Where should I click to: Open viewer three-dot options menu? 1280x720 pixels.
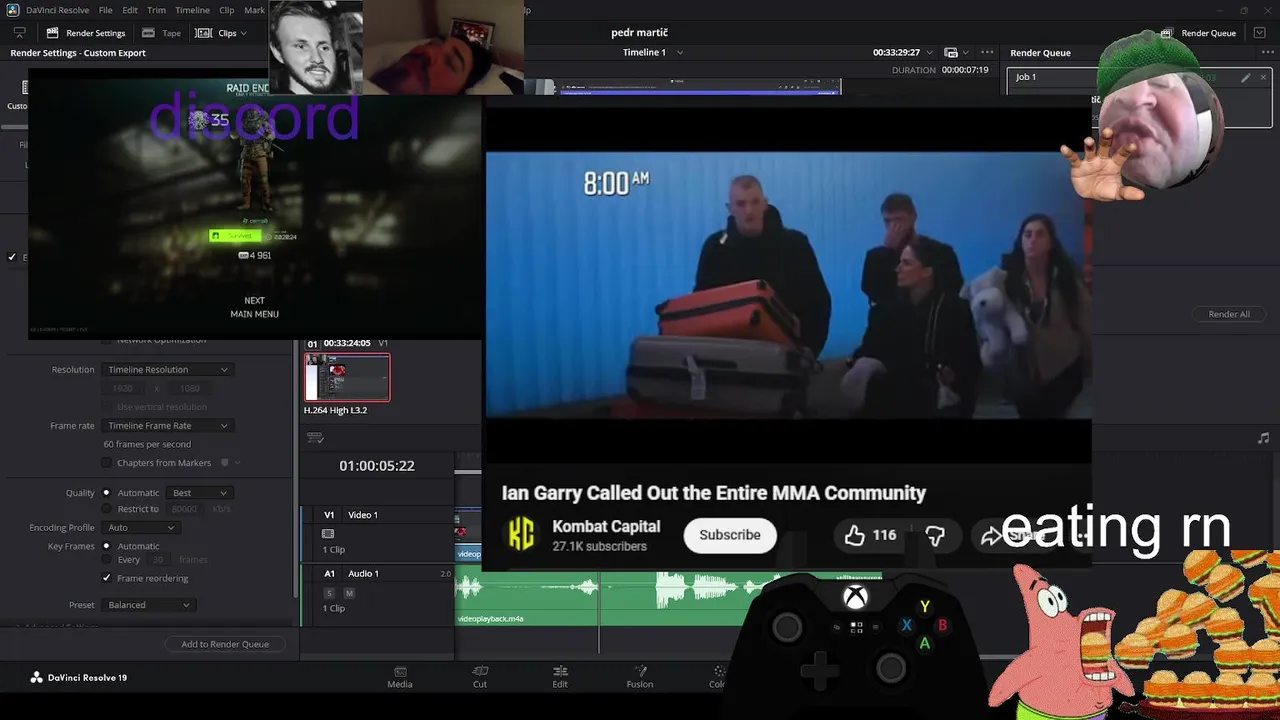point(987,52)
